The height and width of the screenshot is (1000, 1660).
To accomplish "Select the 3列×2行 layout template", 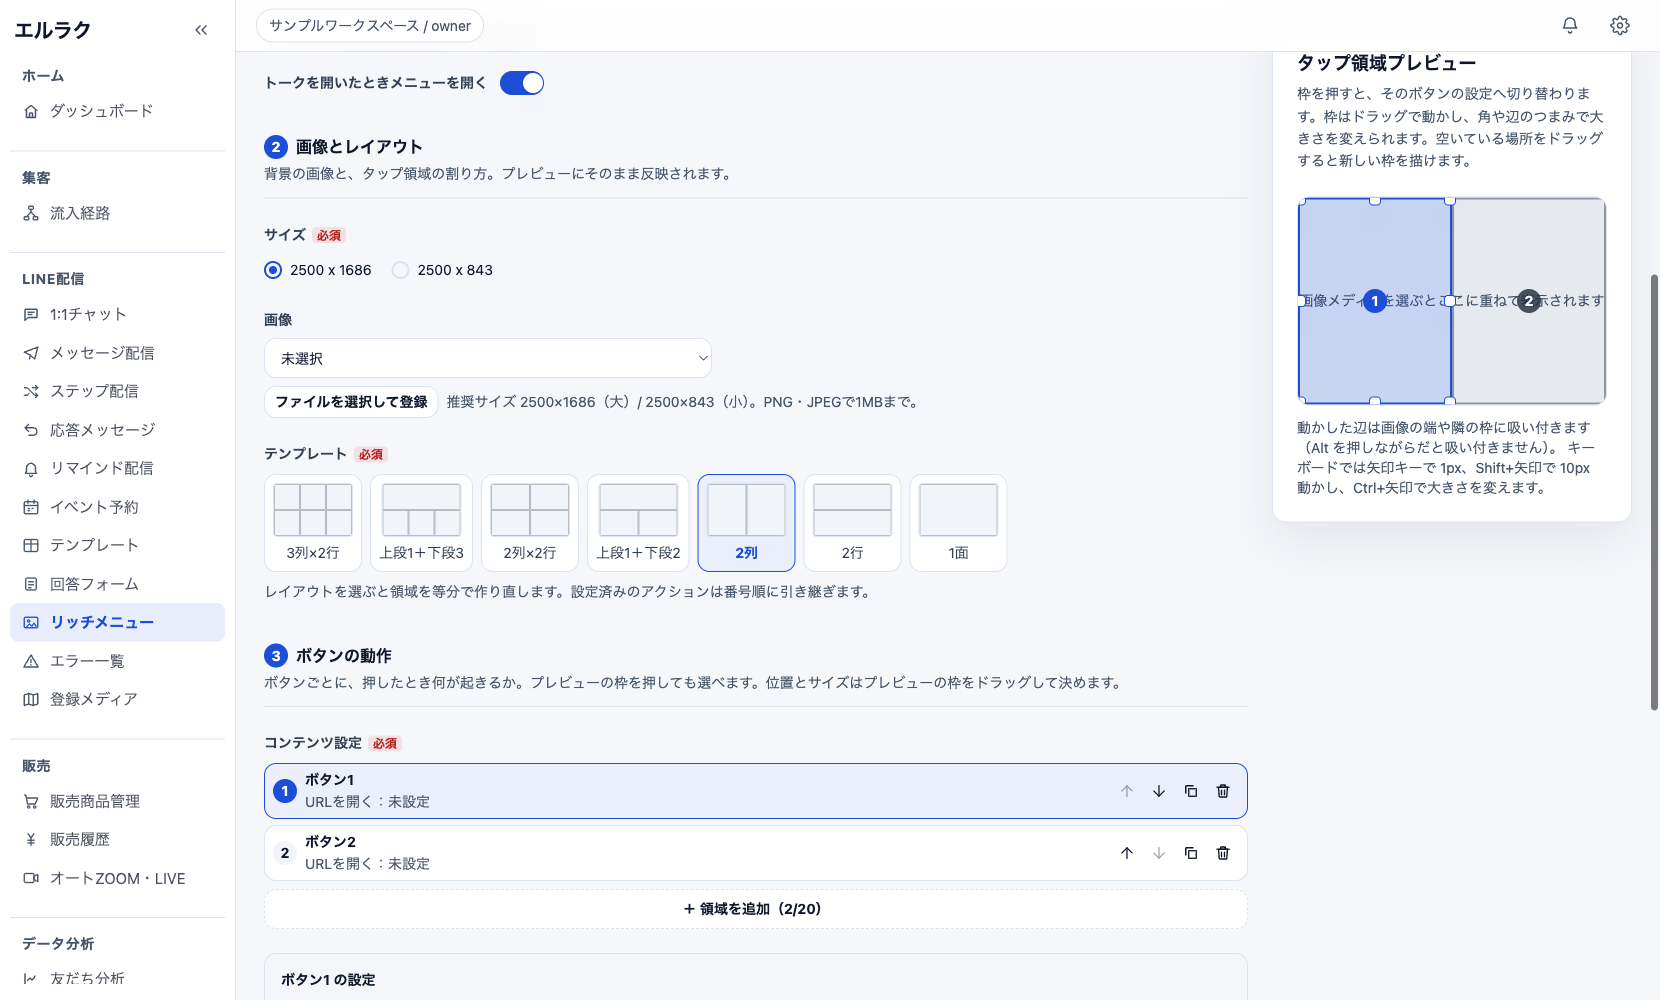I will [x=313, y=523].
